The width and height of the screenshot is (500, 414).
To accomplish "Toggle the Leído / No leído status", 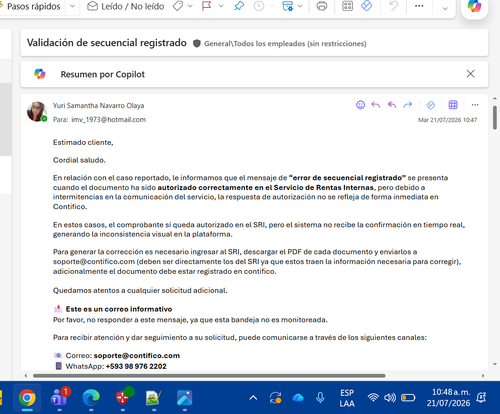I will (126, 6).
